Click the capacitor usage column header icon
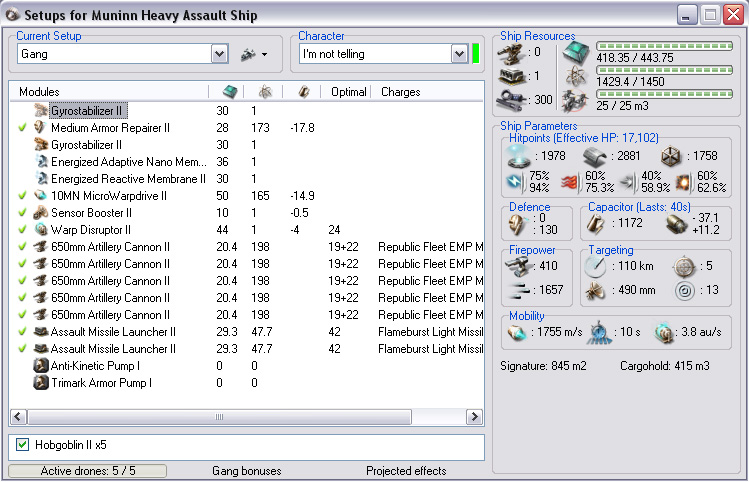 coord(303,91)
